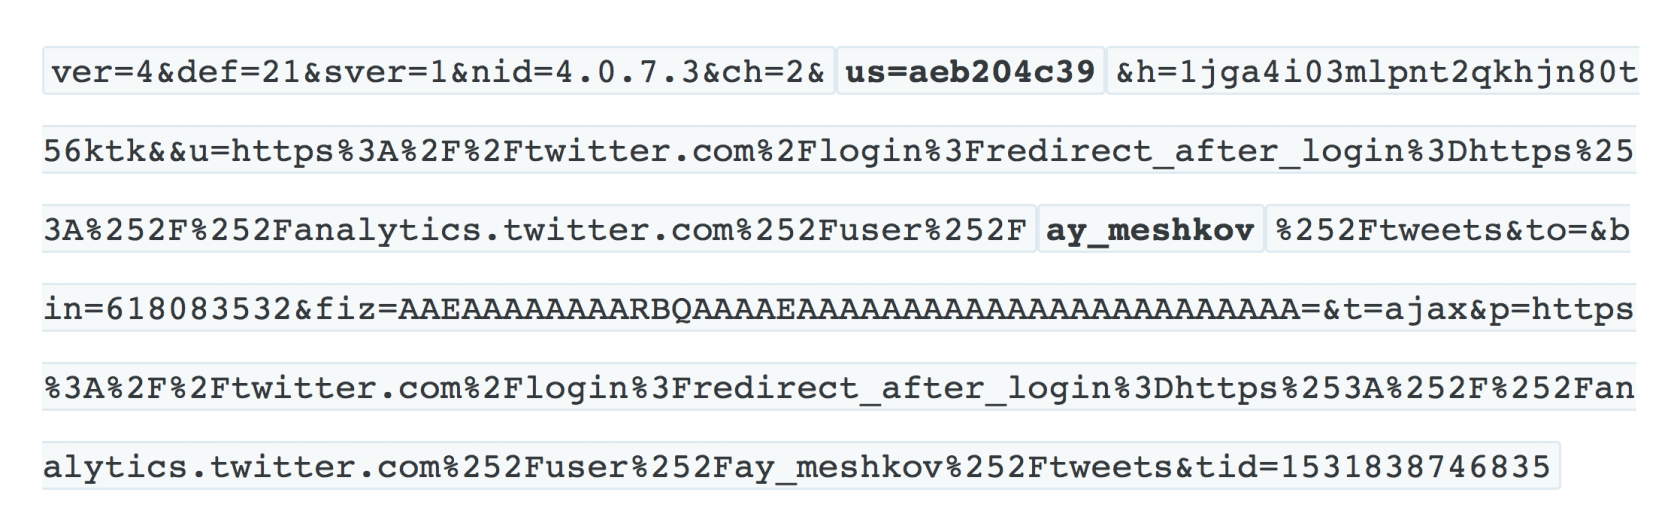This screenshot has width=1680, height=532.
Task: Click the %253A%252F%252Fan text ending fifth line
Action: [1457, 388]
